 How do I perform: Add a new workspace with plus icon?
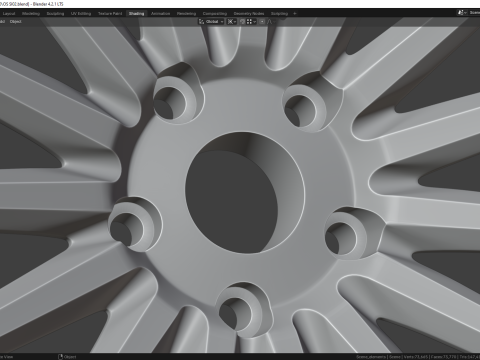click(x=295, y=14)
